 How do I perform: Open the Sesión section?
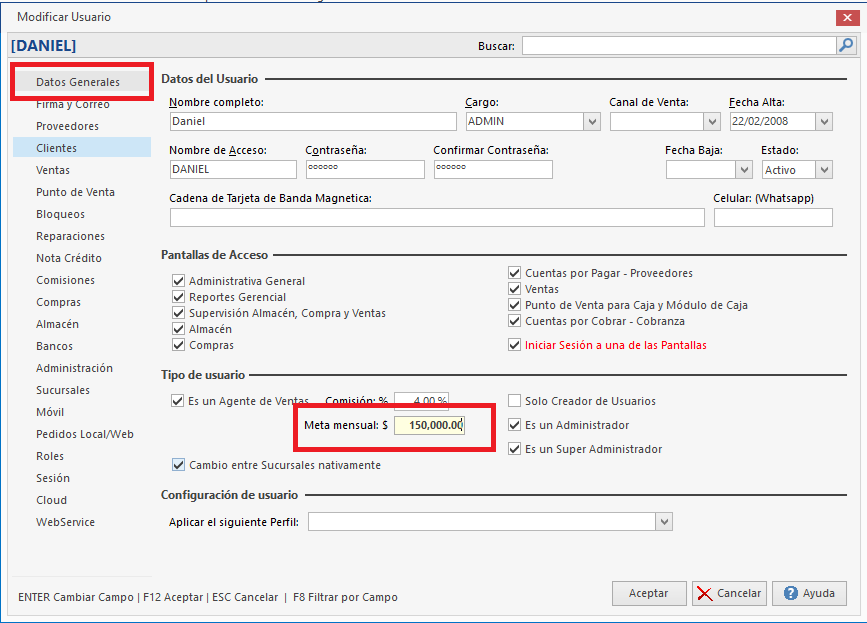(82, 478)
